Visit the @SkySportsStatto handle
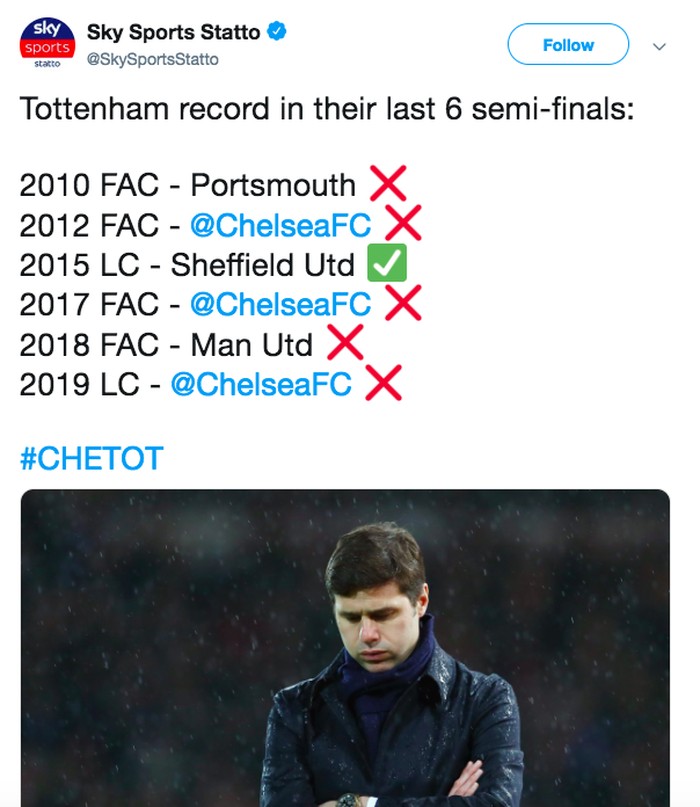Image resolution: width=700 pixels, height=807 pixels. click(x=152, y=60)
